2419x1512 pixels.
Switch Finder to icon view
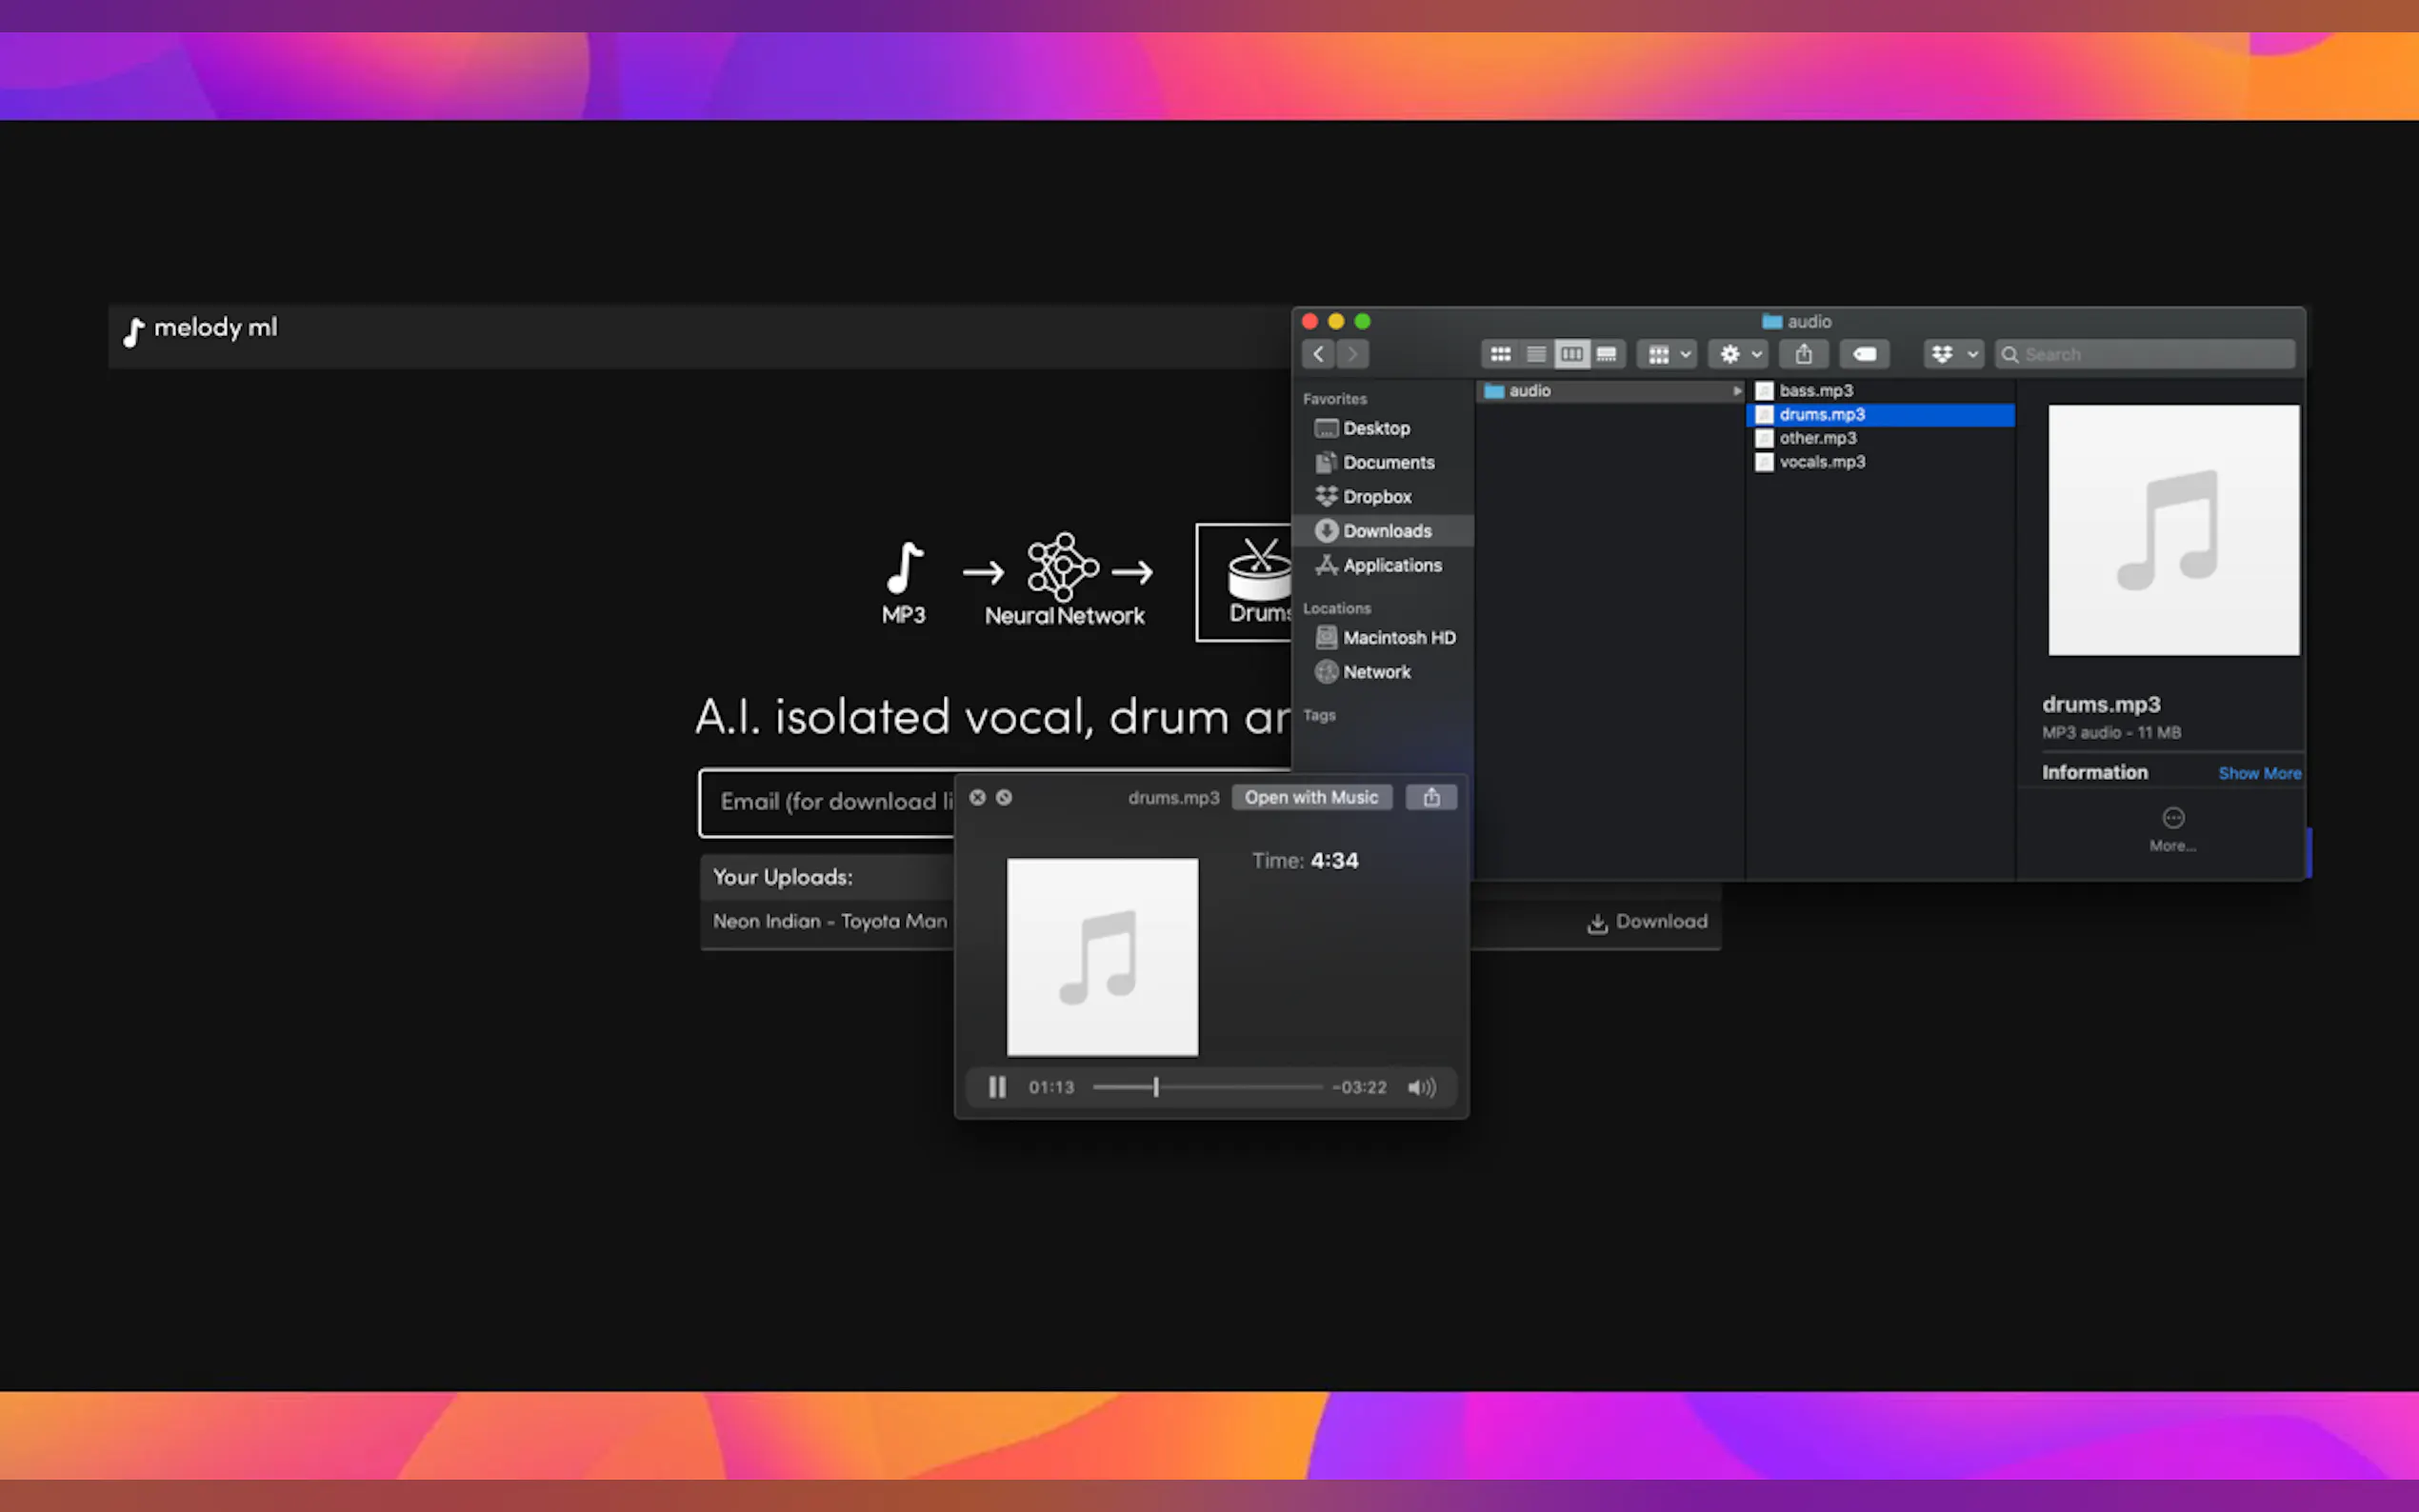pos(1500,354)
